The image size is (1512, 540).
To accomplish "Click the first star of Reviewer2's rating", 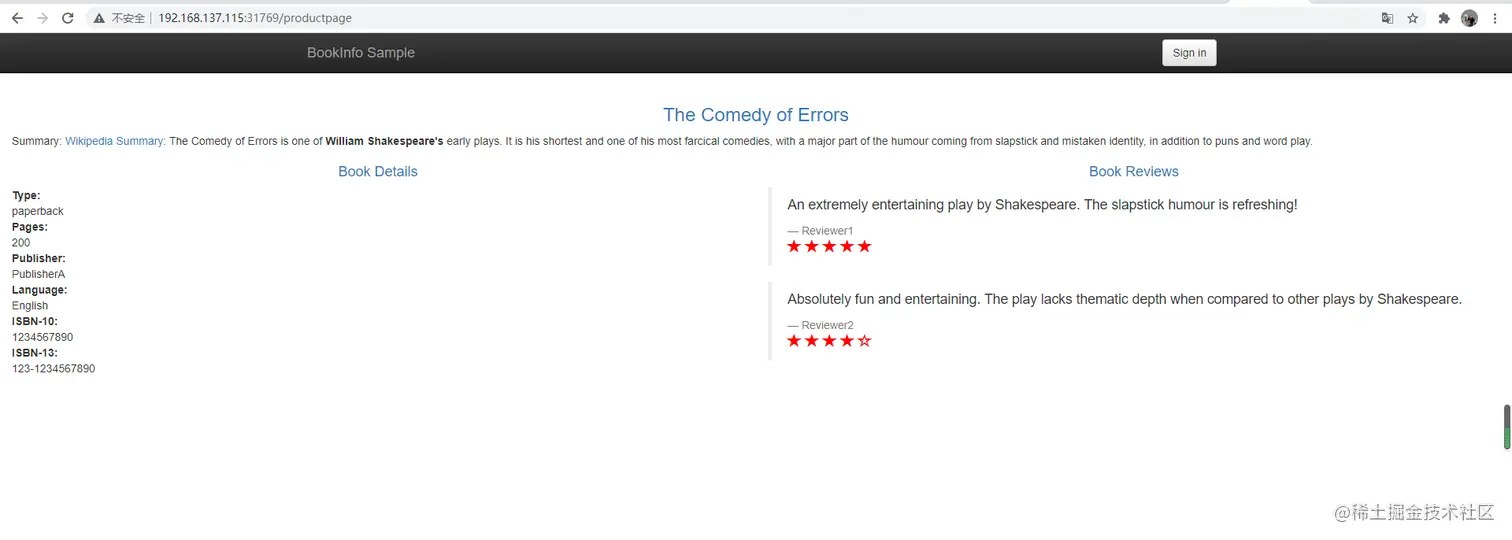I will click(x=794, y=341).
